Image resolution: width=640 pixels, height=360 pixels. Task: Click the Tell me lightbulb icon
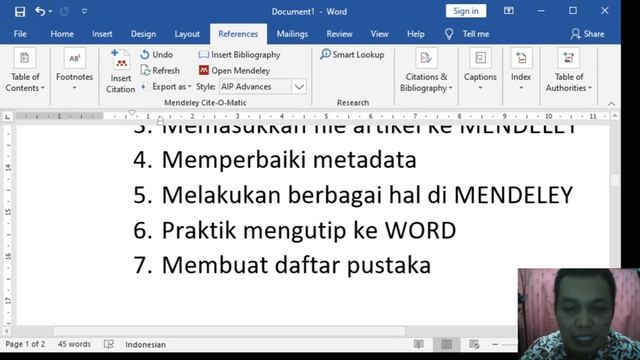449,34
